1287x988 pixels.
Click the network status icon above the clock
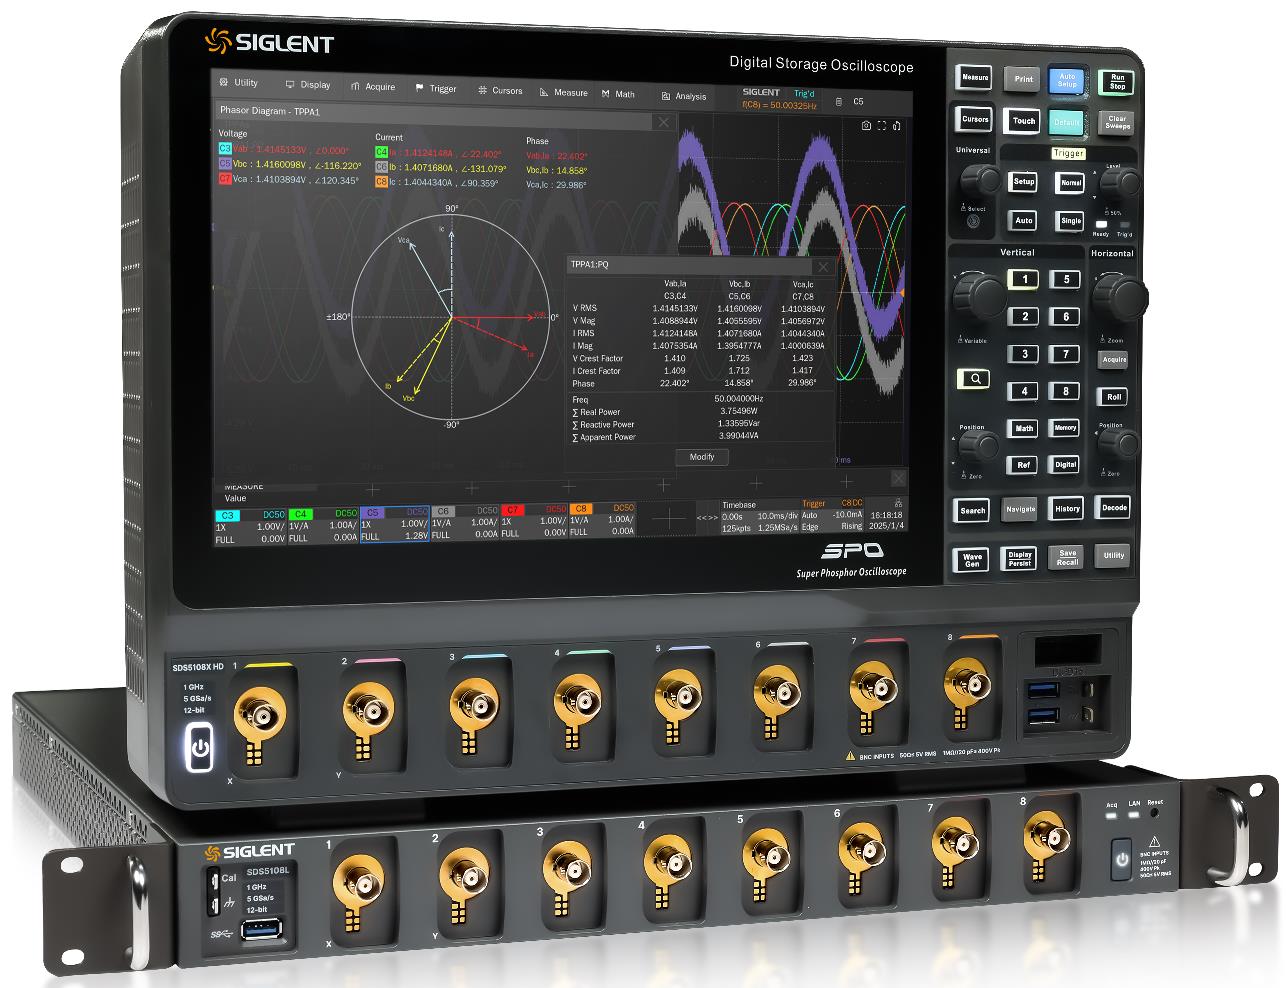coord(898,504)
